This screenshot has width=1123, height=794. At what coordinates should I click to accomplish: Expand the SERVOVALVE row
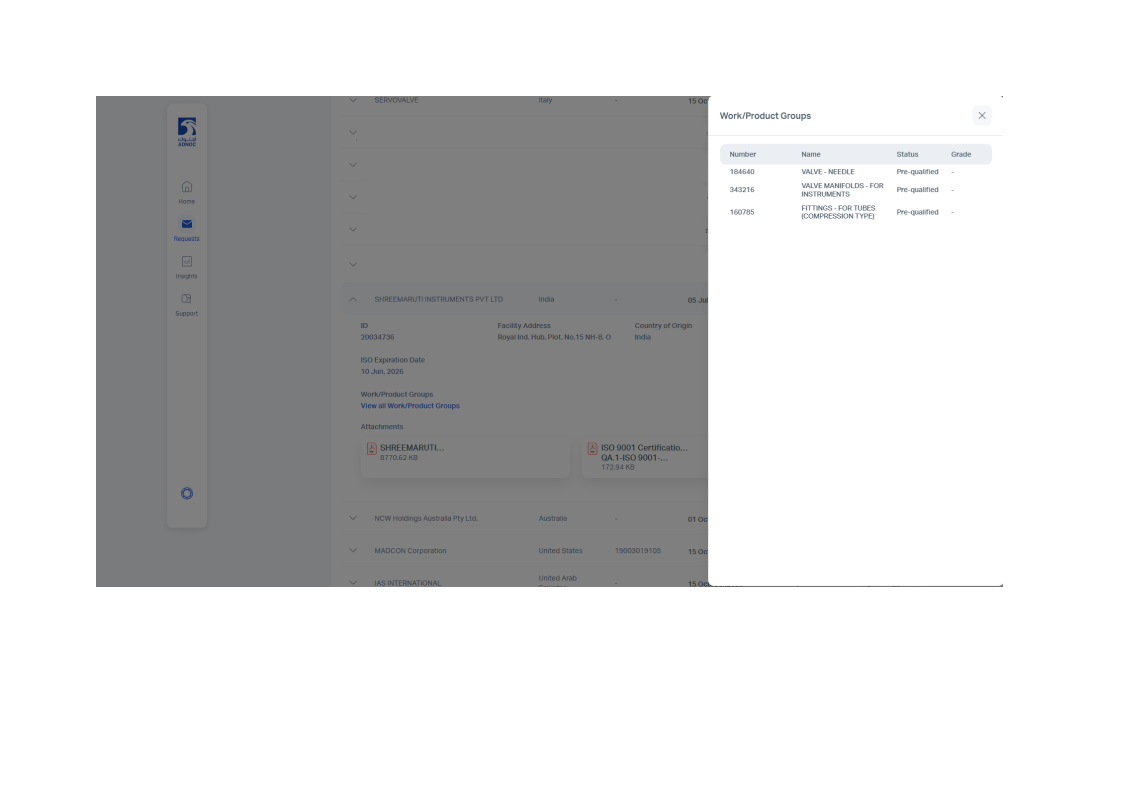pyautogui.click(x=352, y=100)
